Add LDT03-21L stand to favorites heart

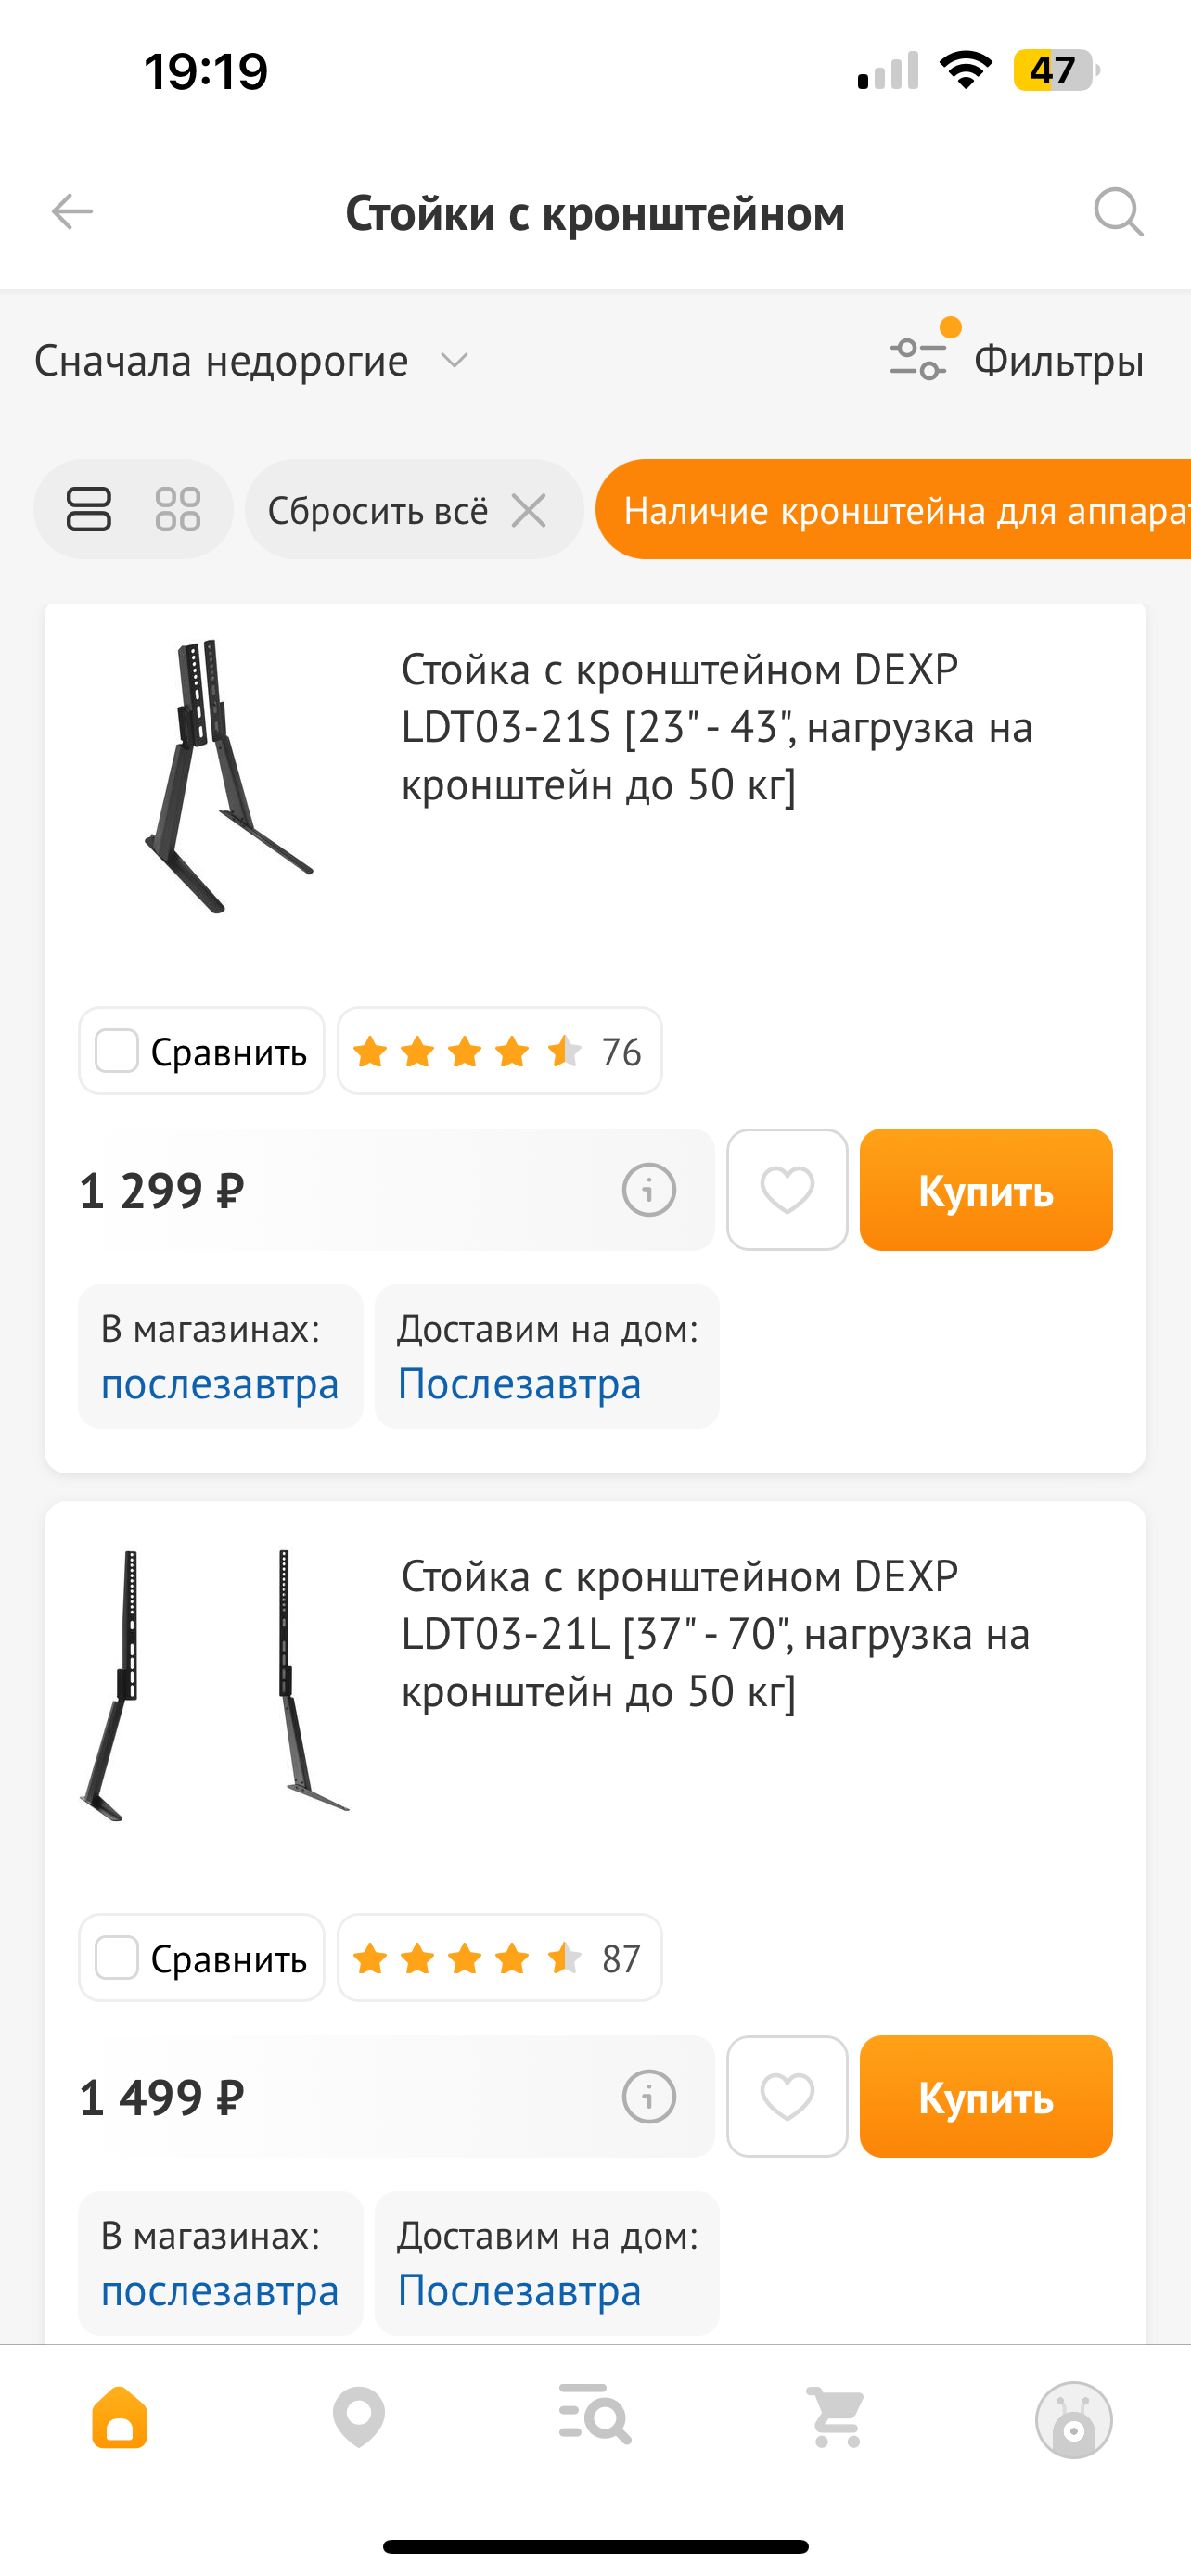click(x=787, y=2096)
